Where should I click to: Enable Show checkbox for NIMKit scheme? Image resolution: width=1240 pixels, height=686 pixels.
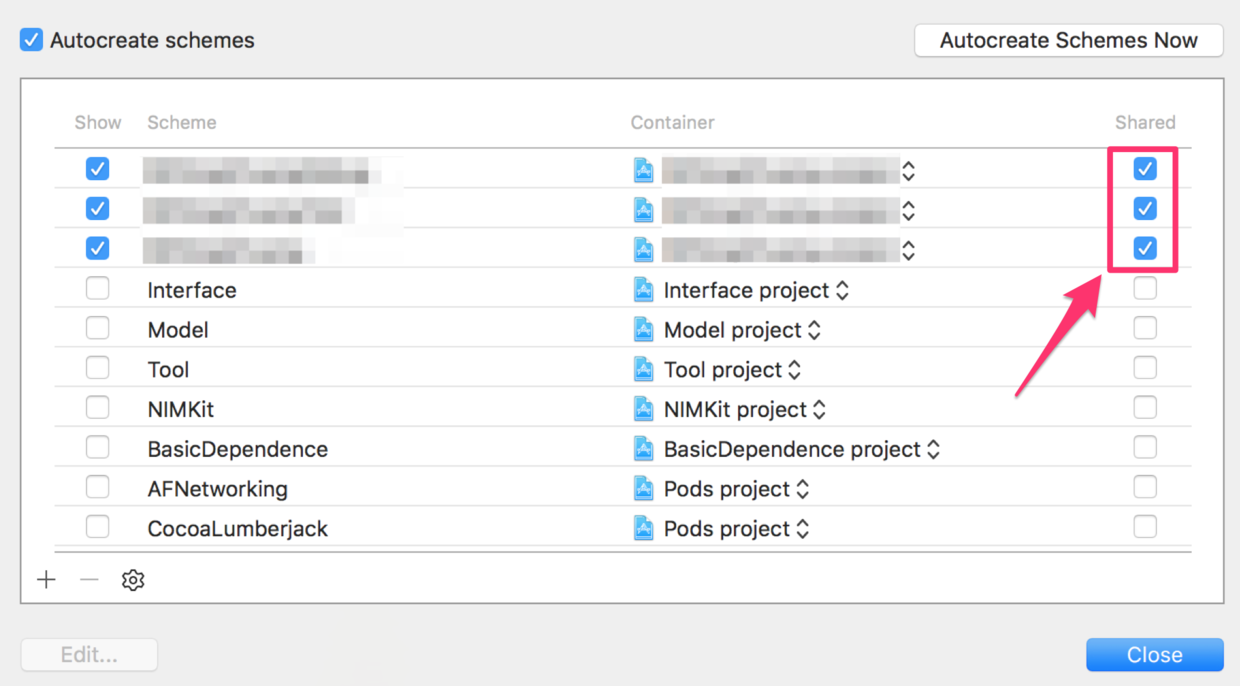(97, 407)
